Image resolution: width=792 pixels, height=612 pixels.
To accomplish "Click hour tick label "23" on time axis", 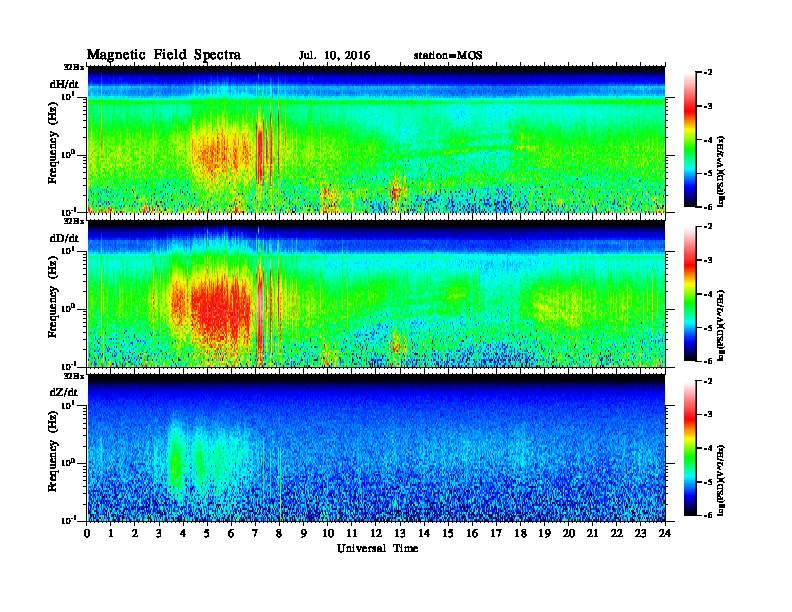I will (640, 533).
